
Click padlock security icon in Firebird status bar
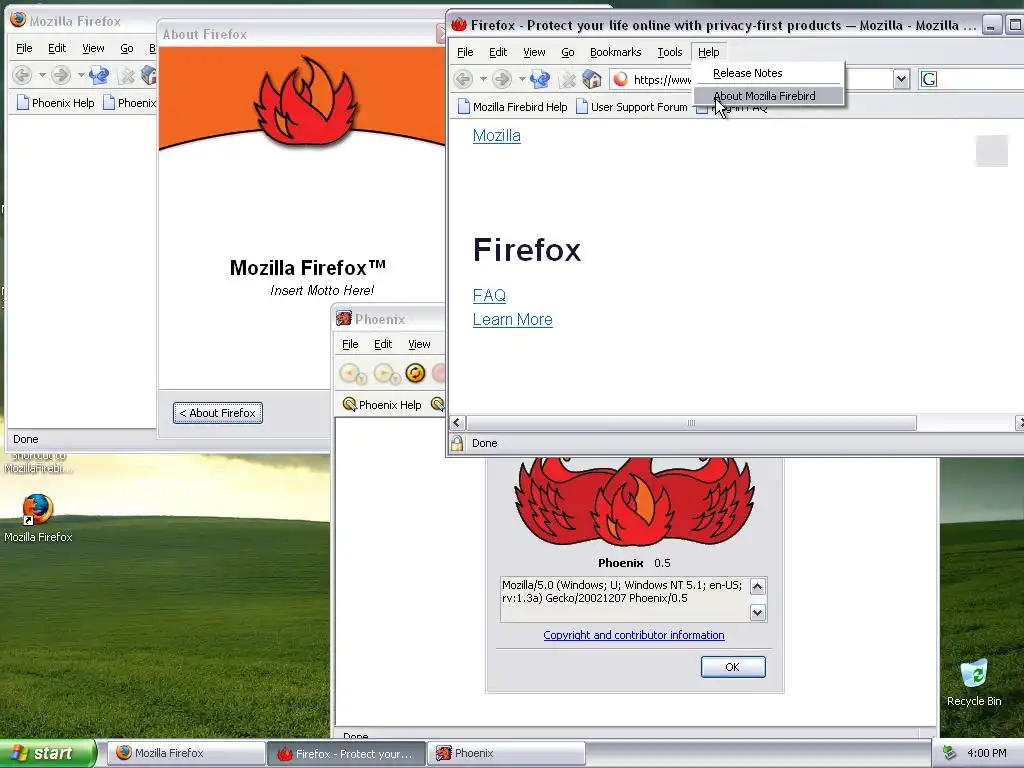click(457, 443)
